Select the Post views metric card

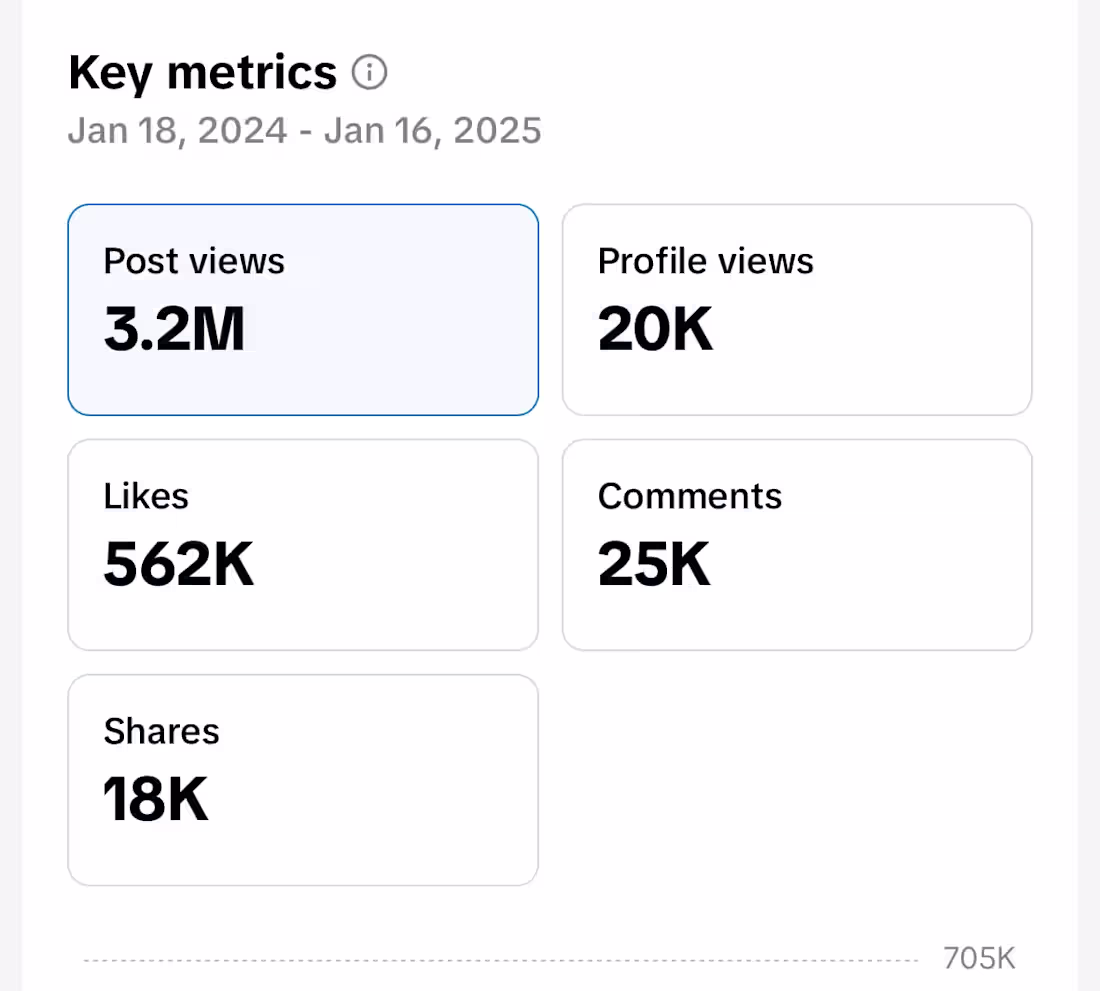pos(303,310)
